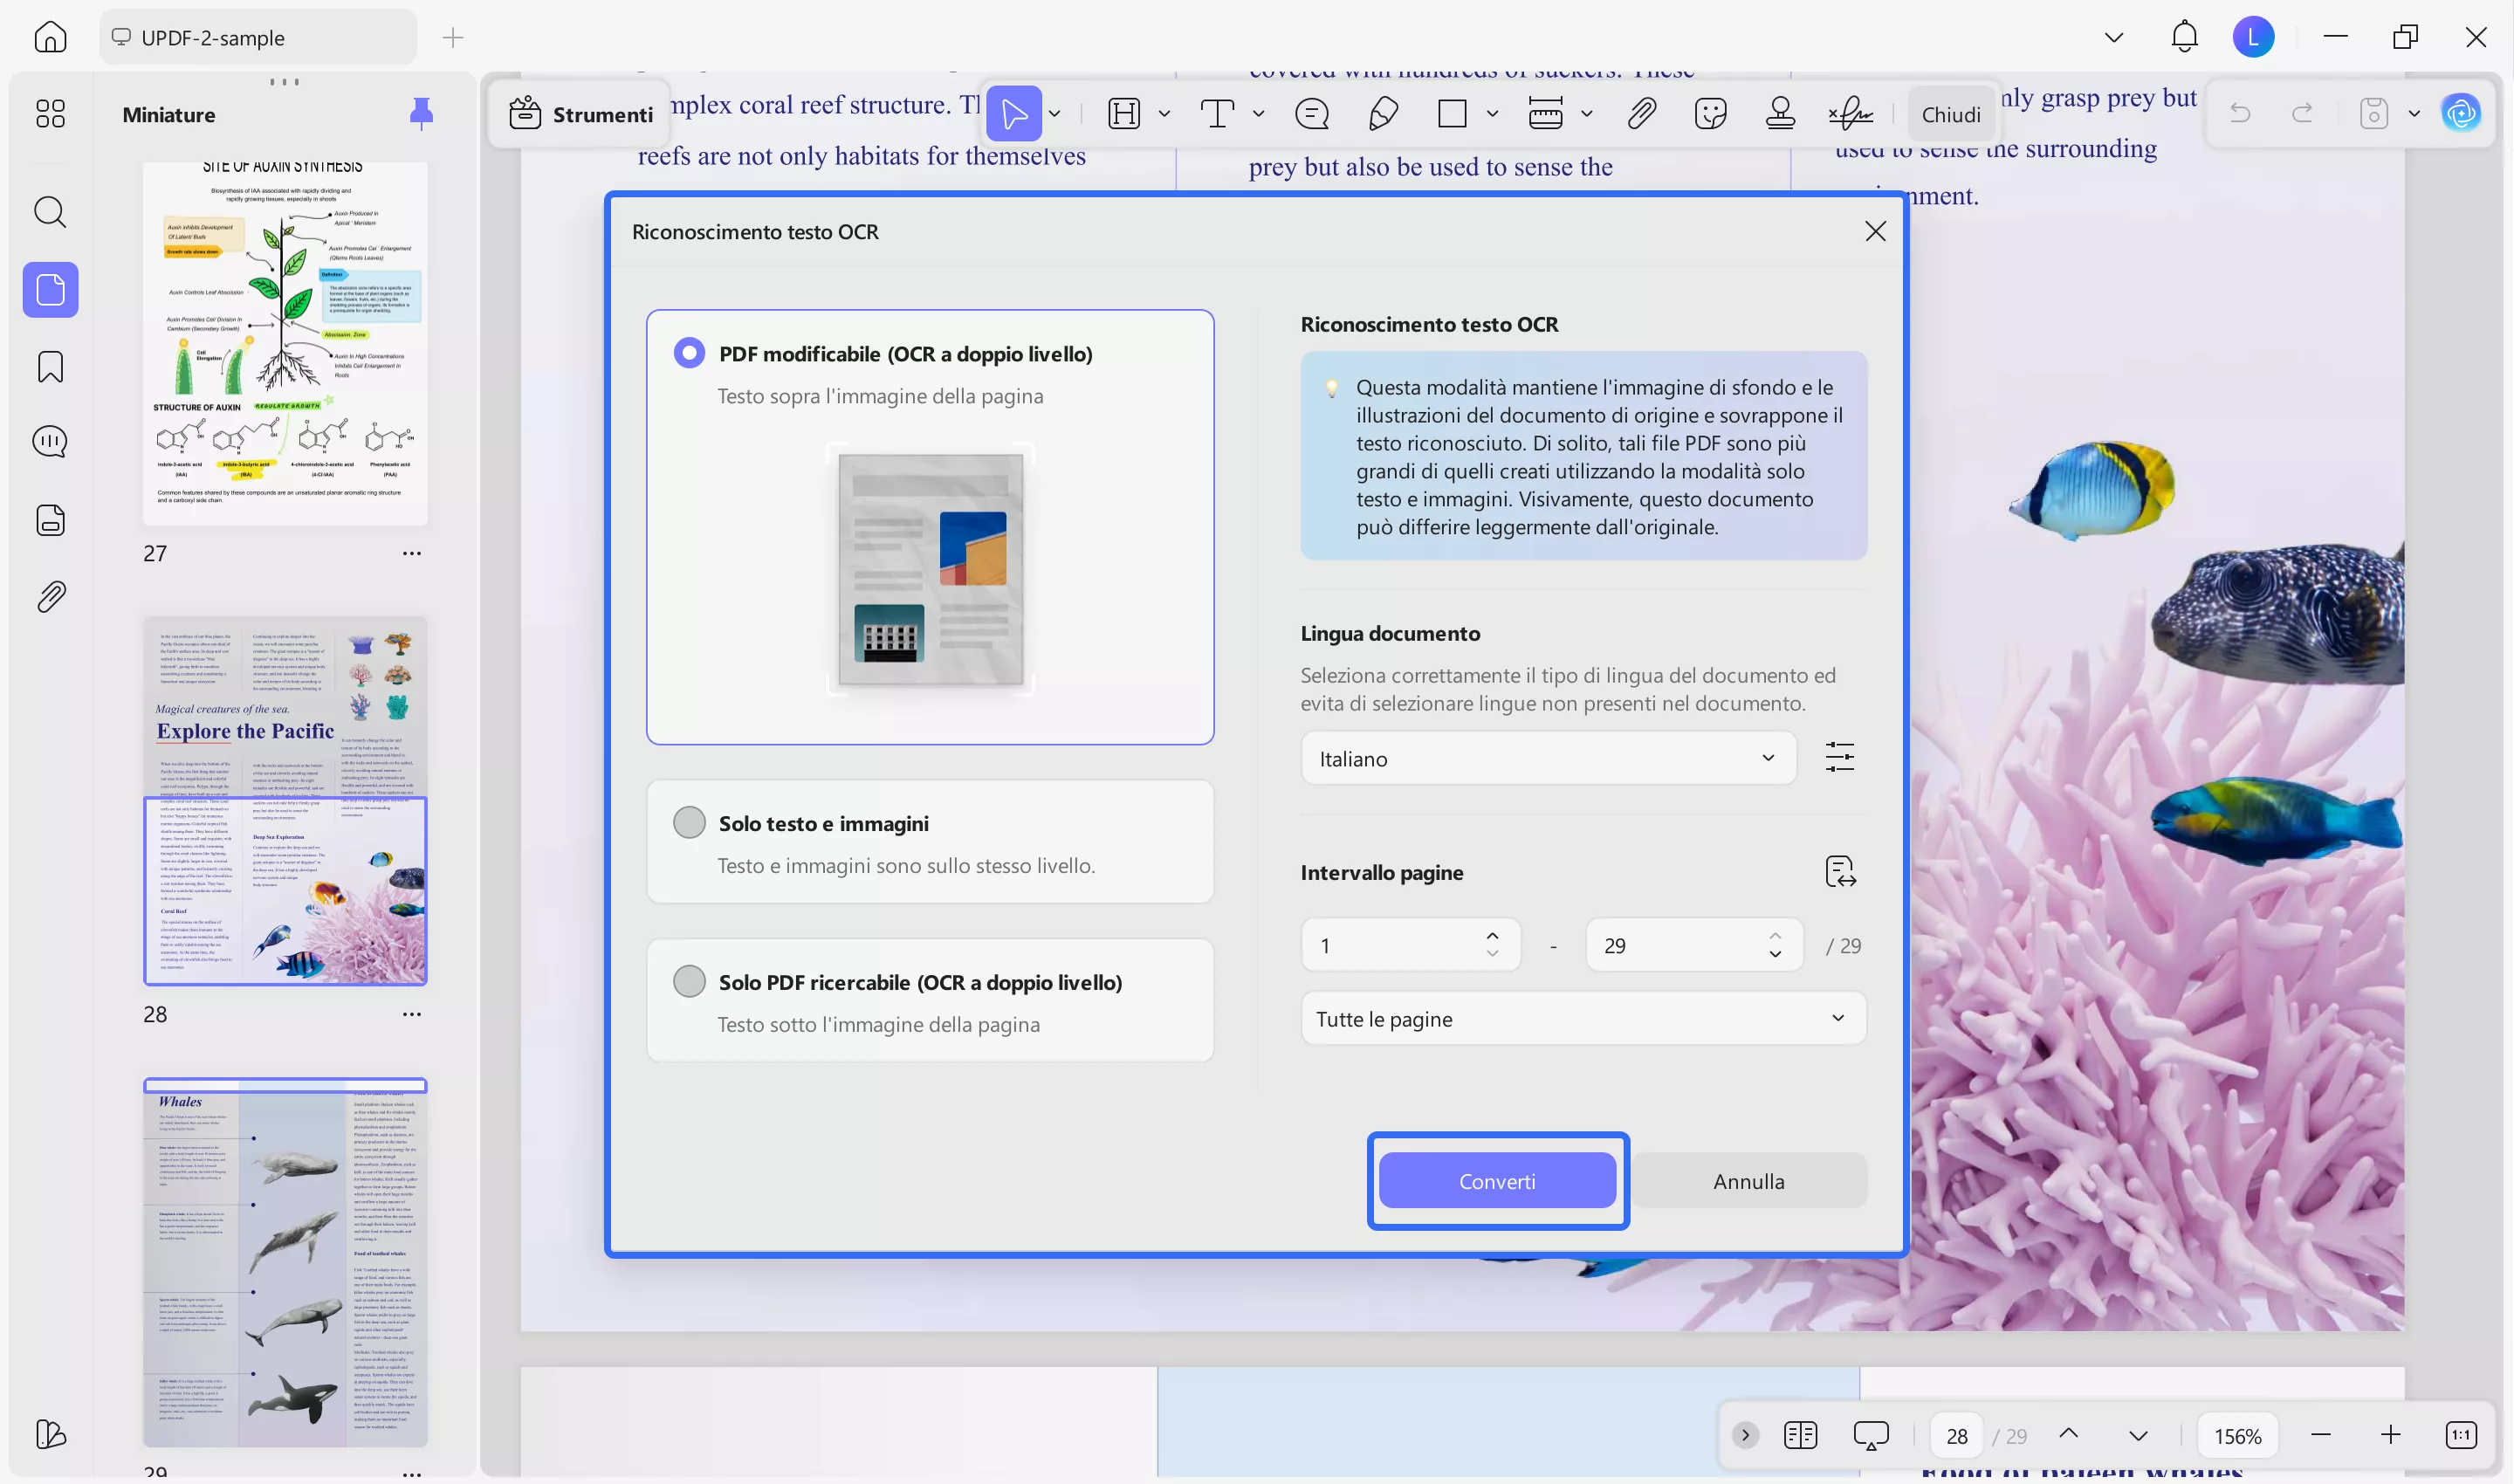The image size is (2514, 1484).
Task: Click the attachment paperclip in the toolbar
Action: click(1641, 114)
